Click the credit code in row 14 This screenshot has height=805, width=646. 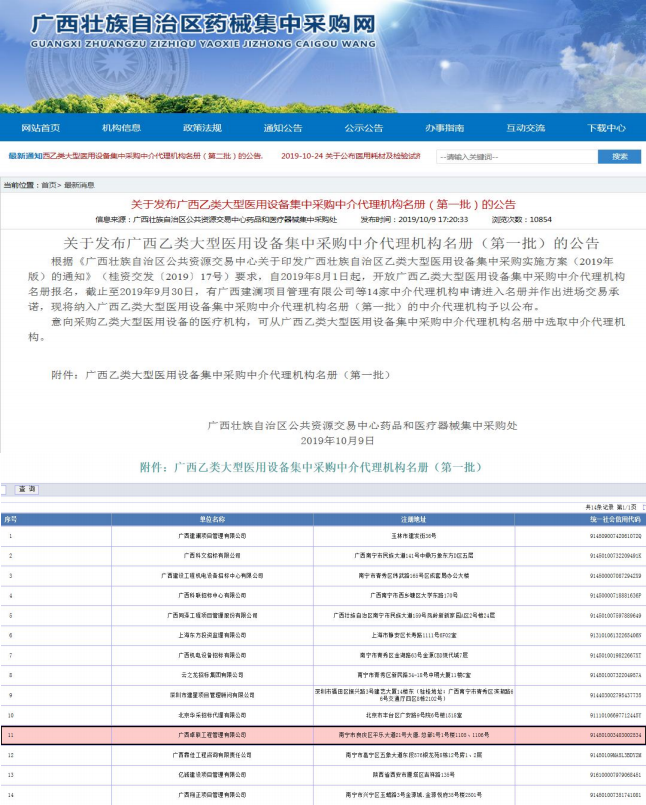615,795
